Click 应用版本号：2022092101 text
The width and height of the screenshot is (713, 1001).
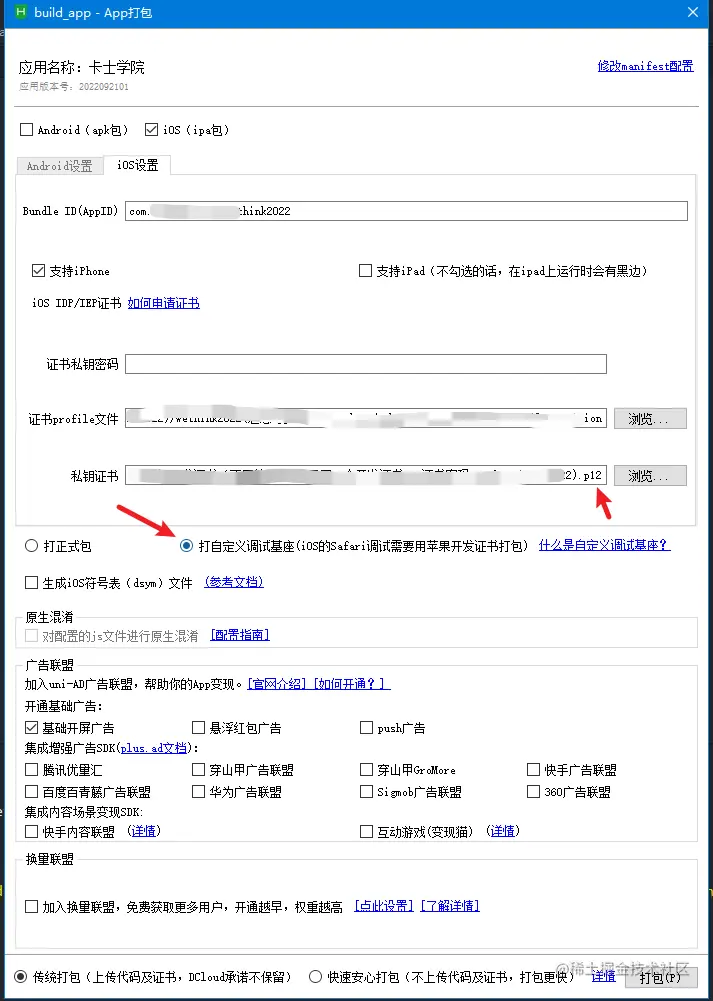[73, 86]
